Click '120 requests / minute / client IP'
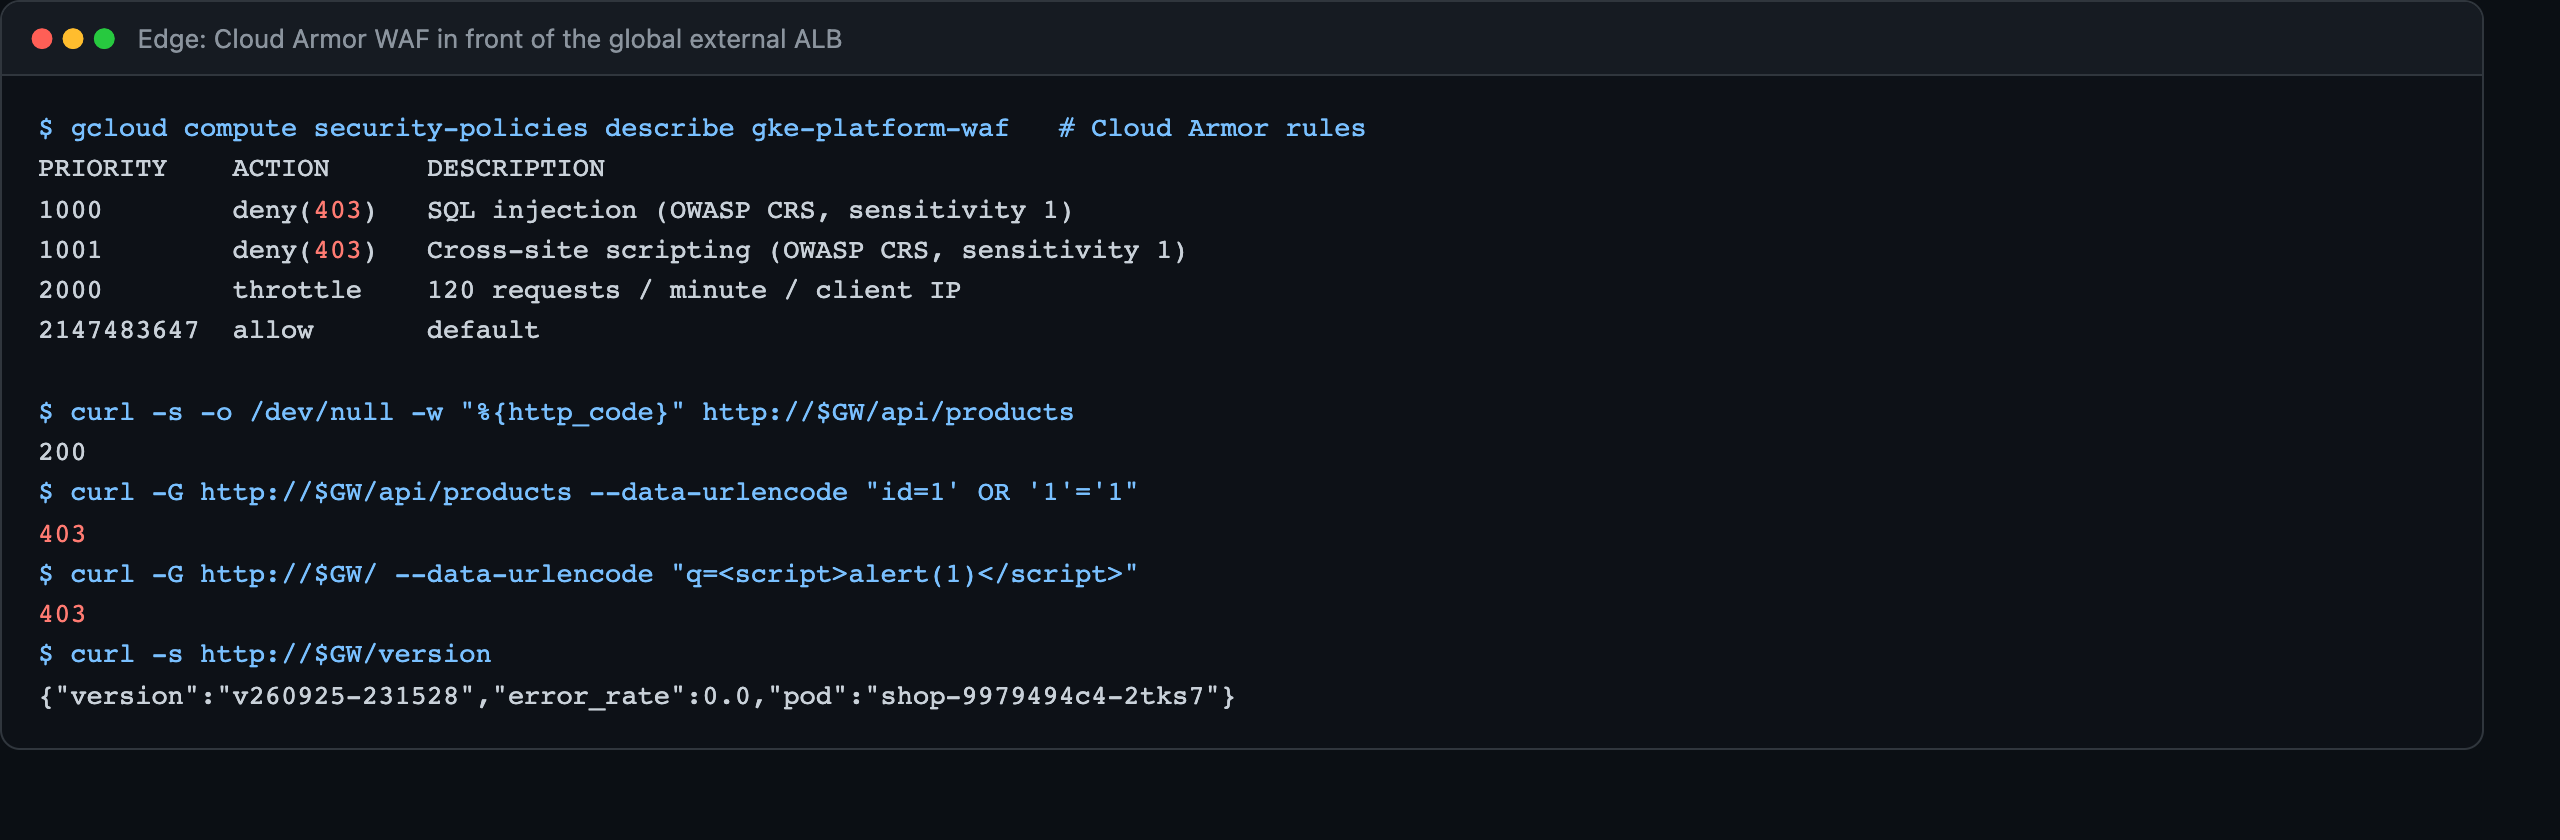This screenshot has height=840, width=2560. pyautogui.click(x=694, y=290)
